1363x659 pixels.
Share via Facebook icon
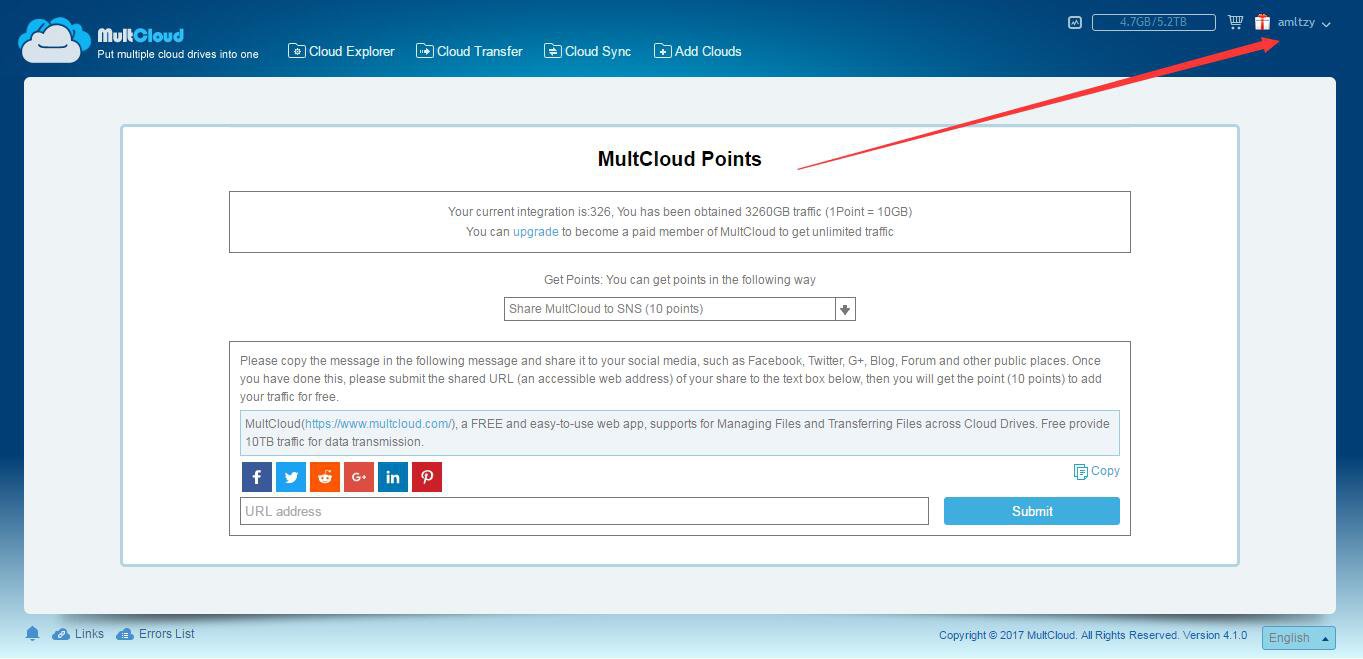point(257,477)
